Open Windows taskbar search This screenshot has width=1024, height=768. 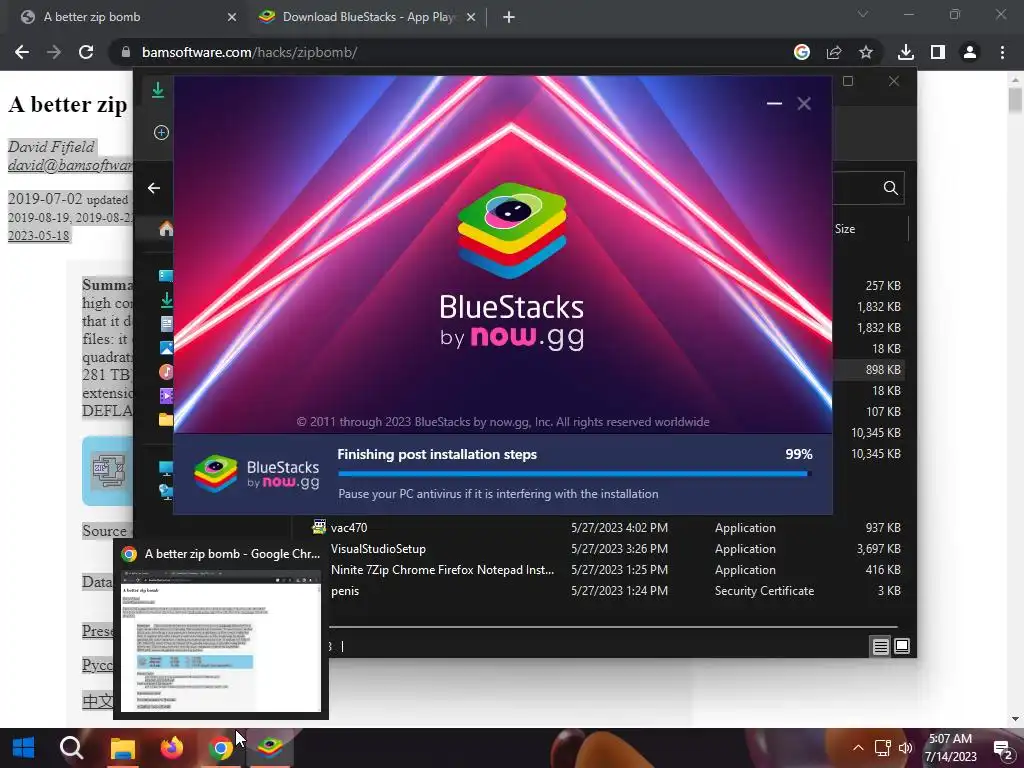(x=71, y=748)
